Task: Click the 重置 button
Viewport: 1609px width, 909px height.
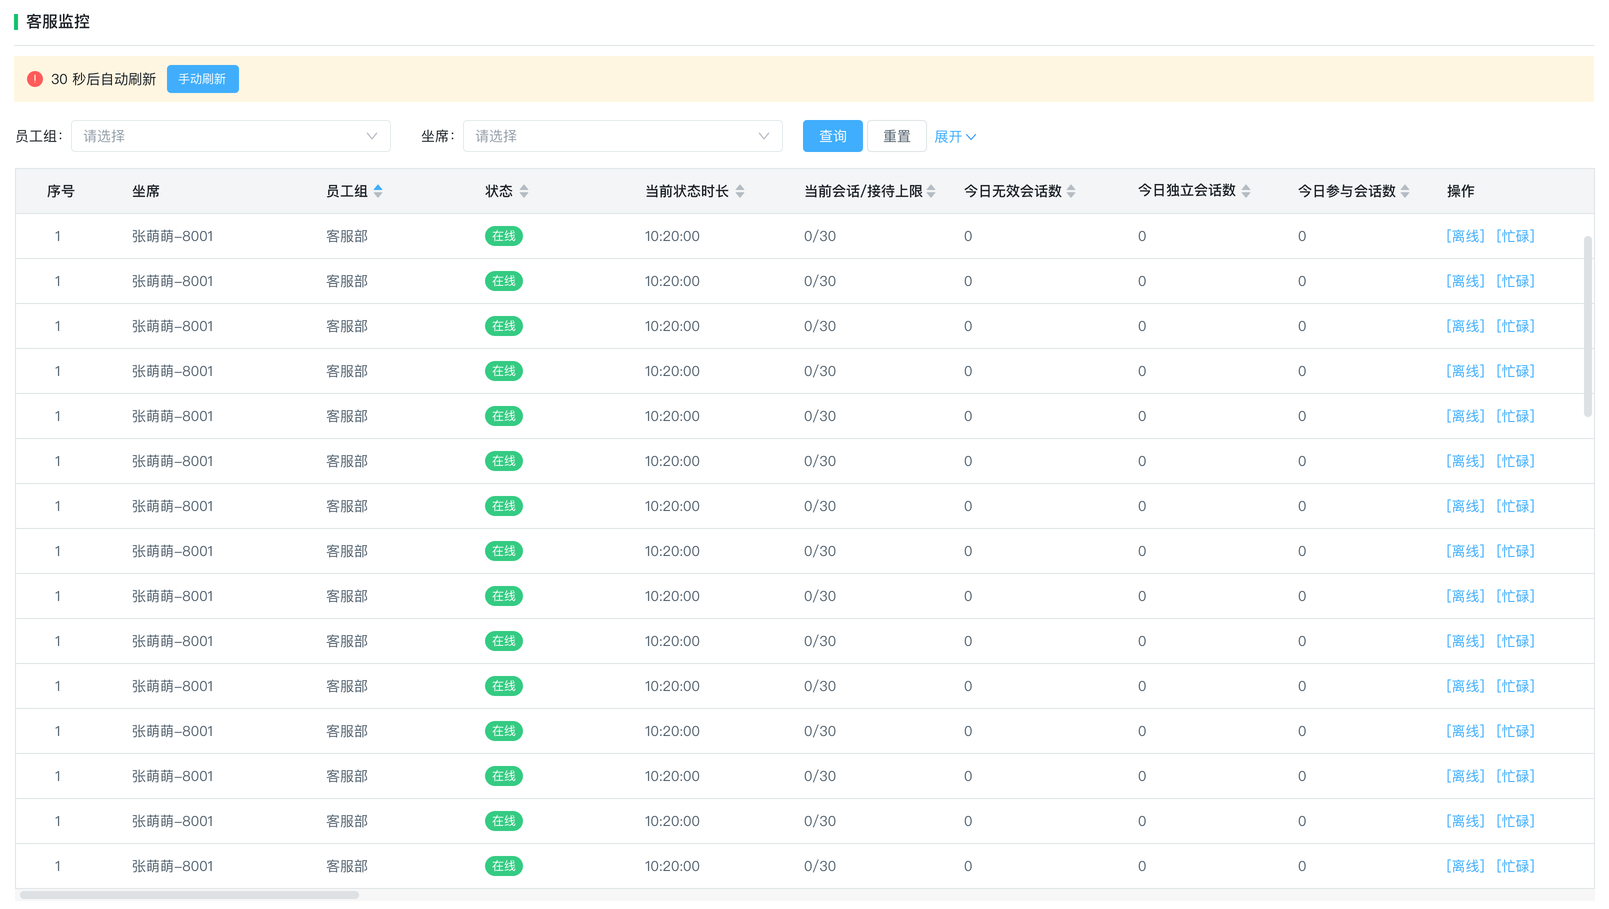Action: [897, 136]
